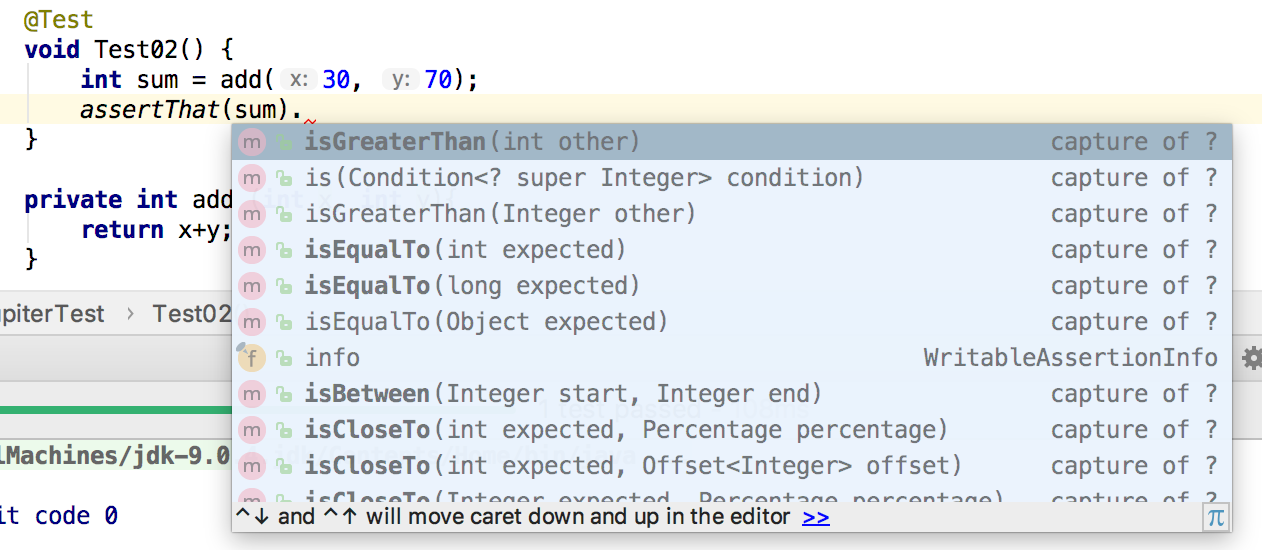Choose the info WritableAssertionInfo entry

pyautogui.click(x=732, y=358)
